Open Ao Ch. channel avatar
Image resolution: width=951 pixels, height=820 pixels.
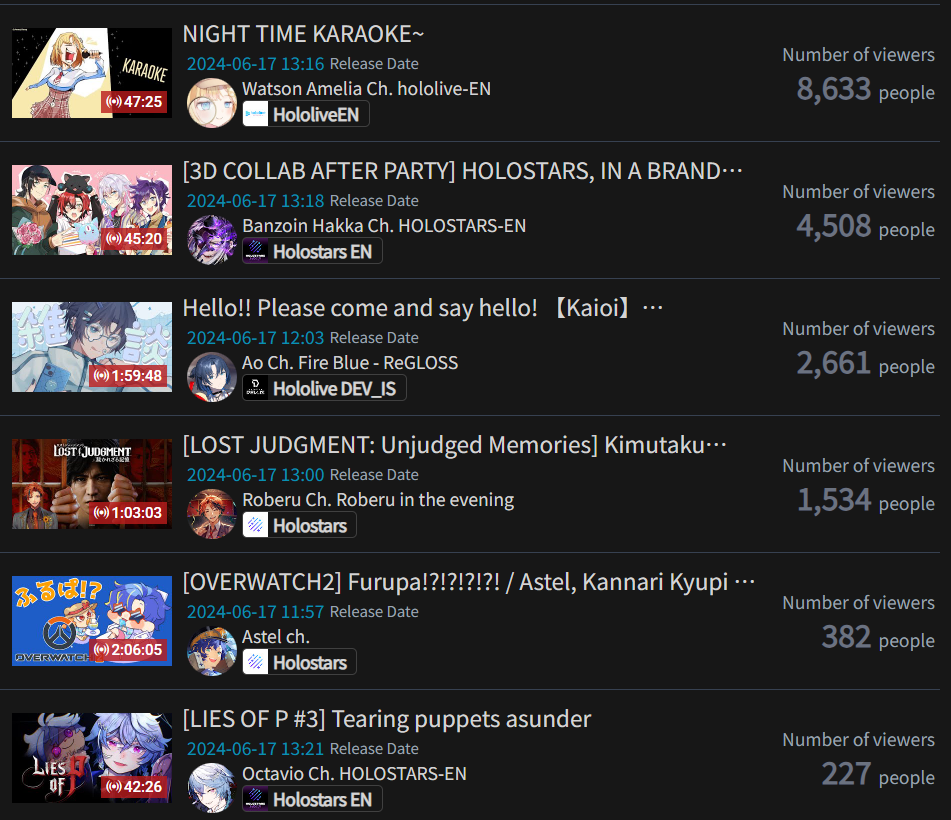pyautogui.click(x=212, y=377)
